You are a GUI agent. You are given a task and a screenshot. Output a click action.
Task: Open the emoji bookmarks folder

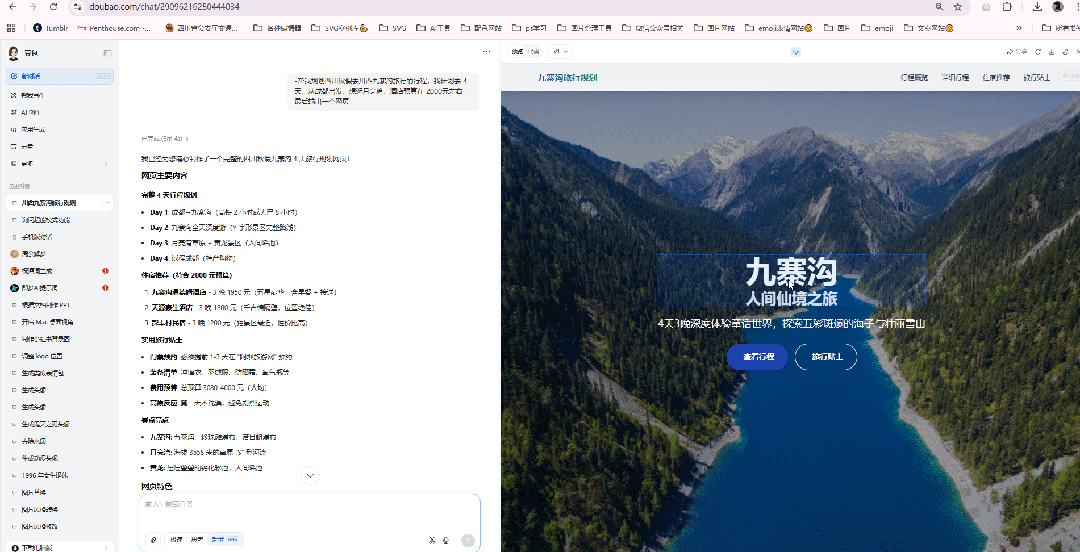[877, 28]
